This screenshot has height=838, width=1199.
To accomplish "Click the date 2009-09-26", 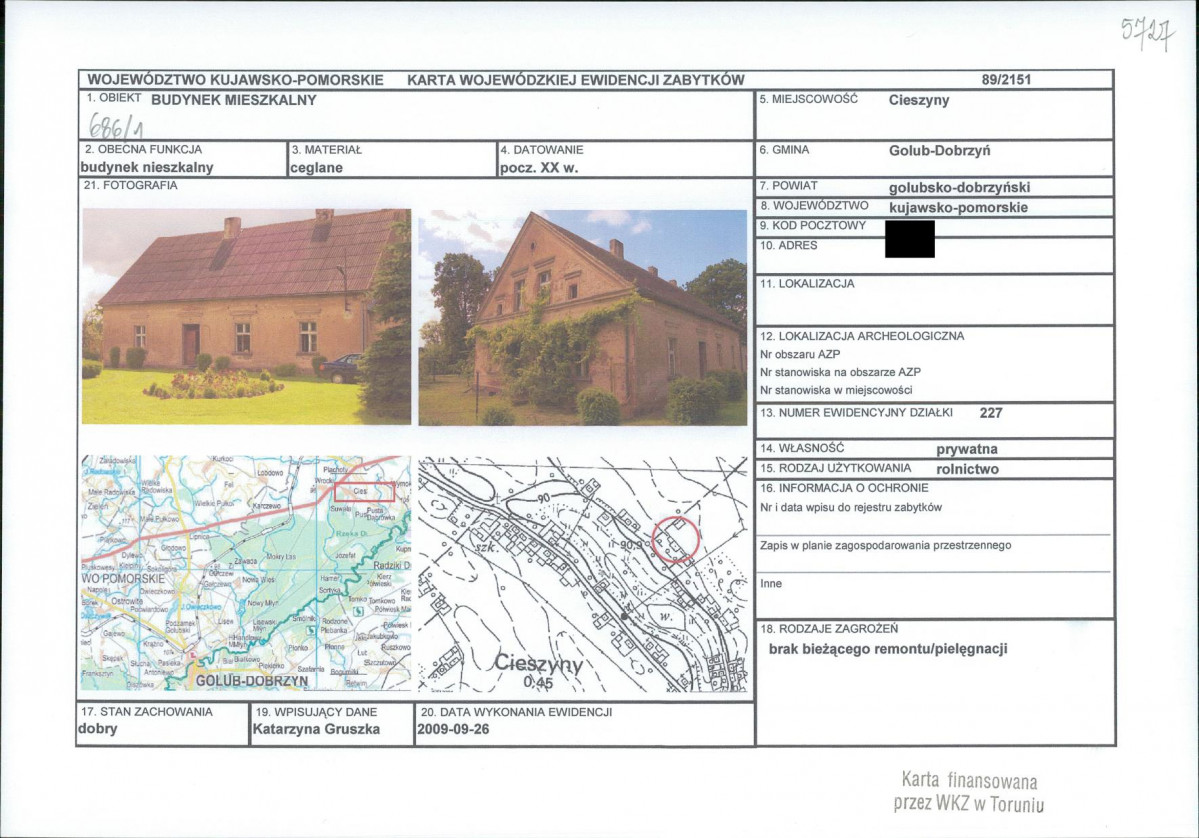I will (453, 729).
